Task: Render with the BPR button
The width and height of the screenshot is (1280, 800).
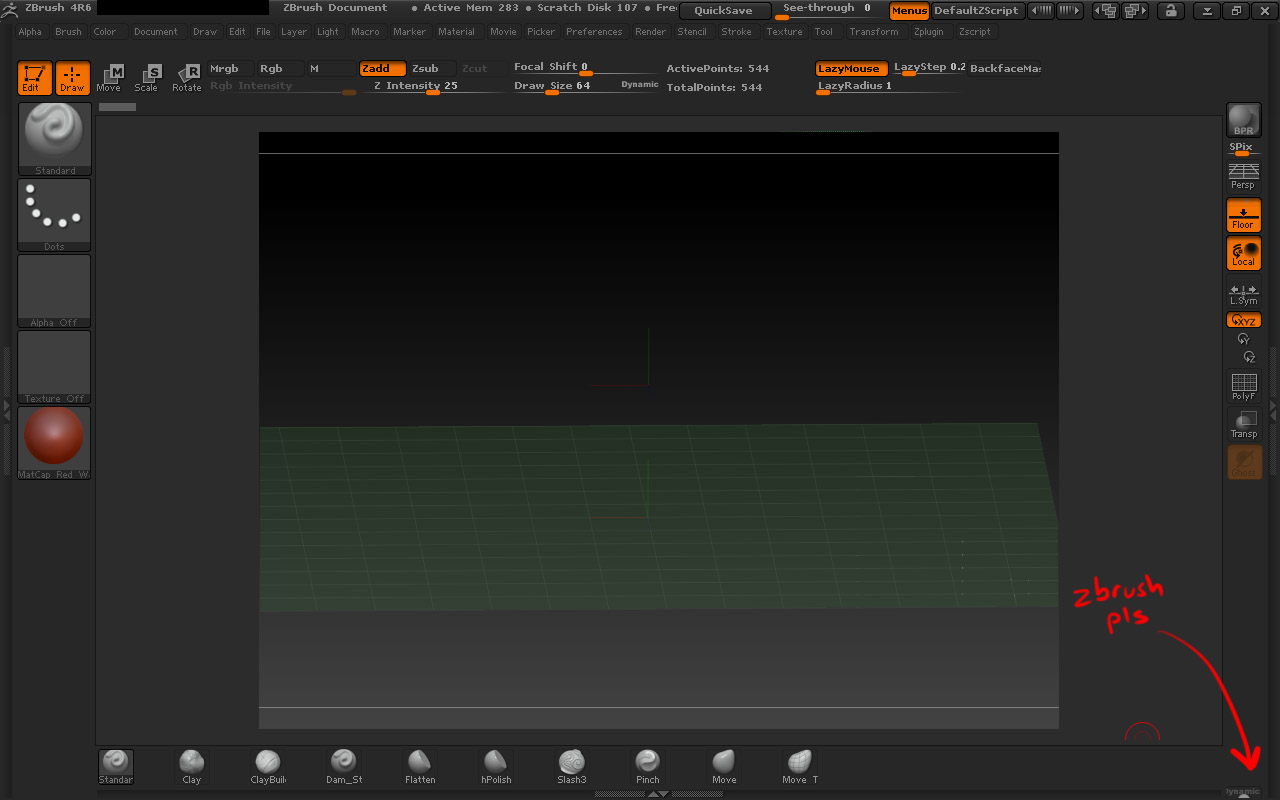Action: (x=1244, y=120)
